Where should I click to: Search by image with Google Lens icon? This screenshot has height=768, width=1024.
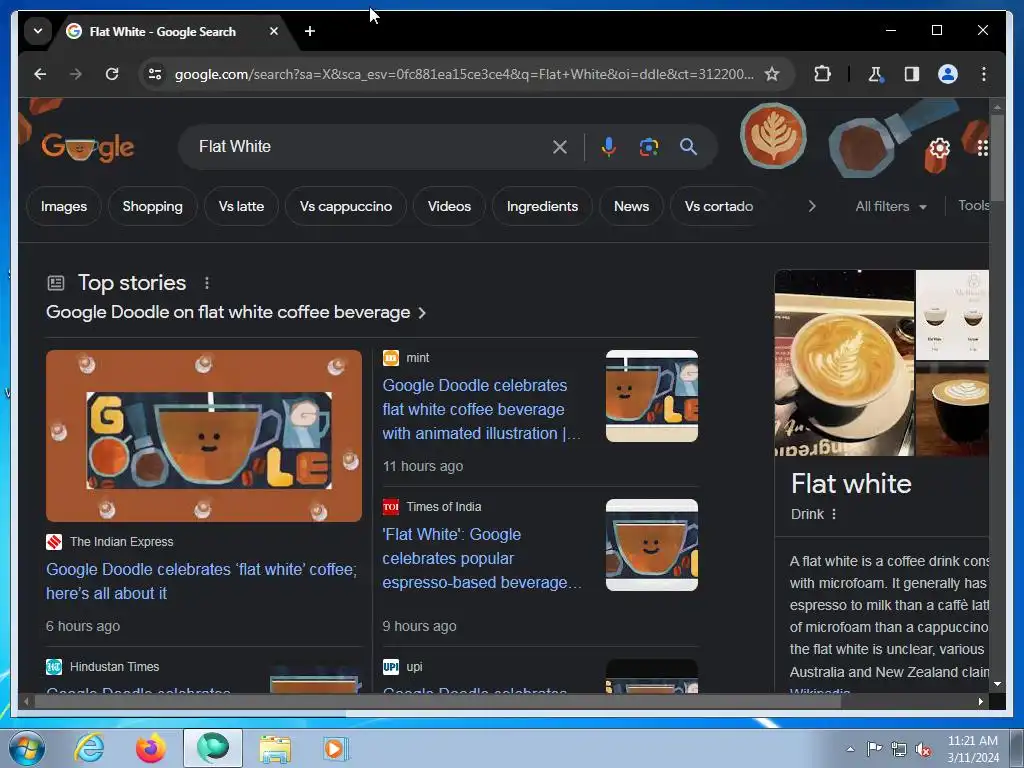648,147
